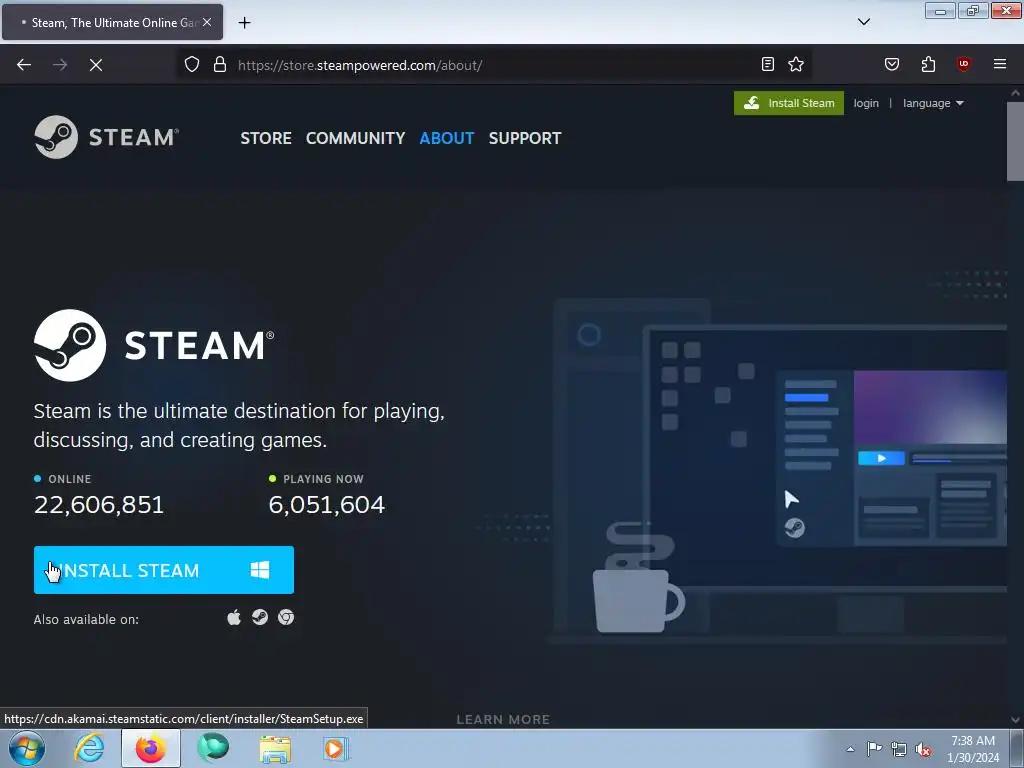Select the ABOUT menu item
The image size is (1024, 768).
point(447,138)
